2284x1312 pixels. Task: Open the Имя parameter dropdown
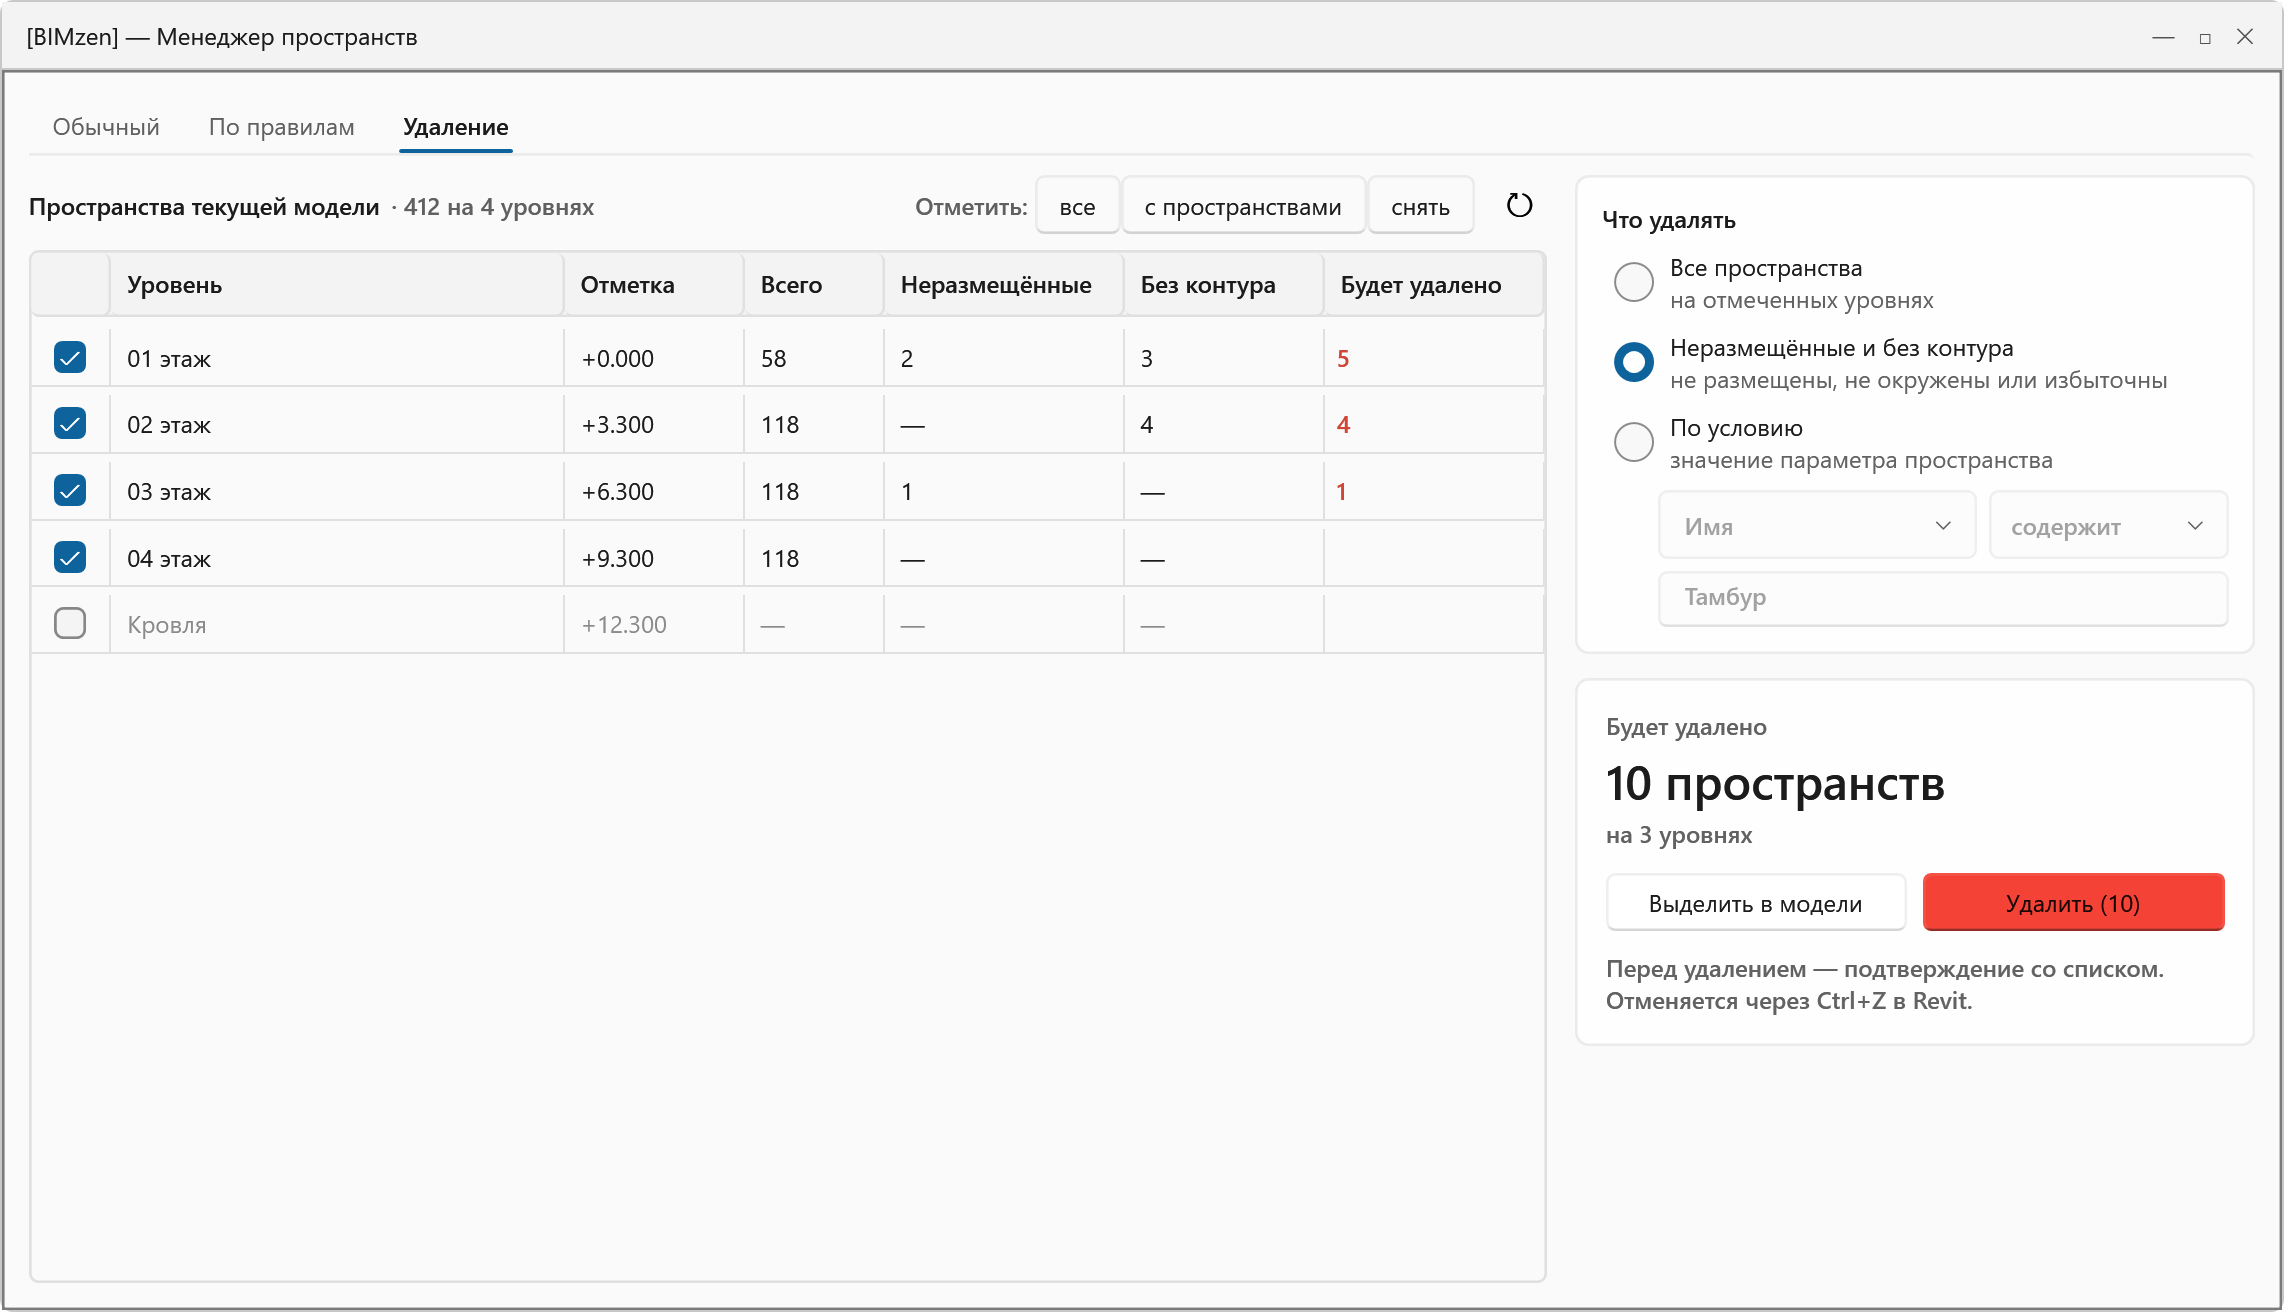1817,526
